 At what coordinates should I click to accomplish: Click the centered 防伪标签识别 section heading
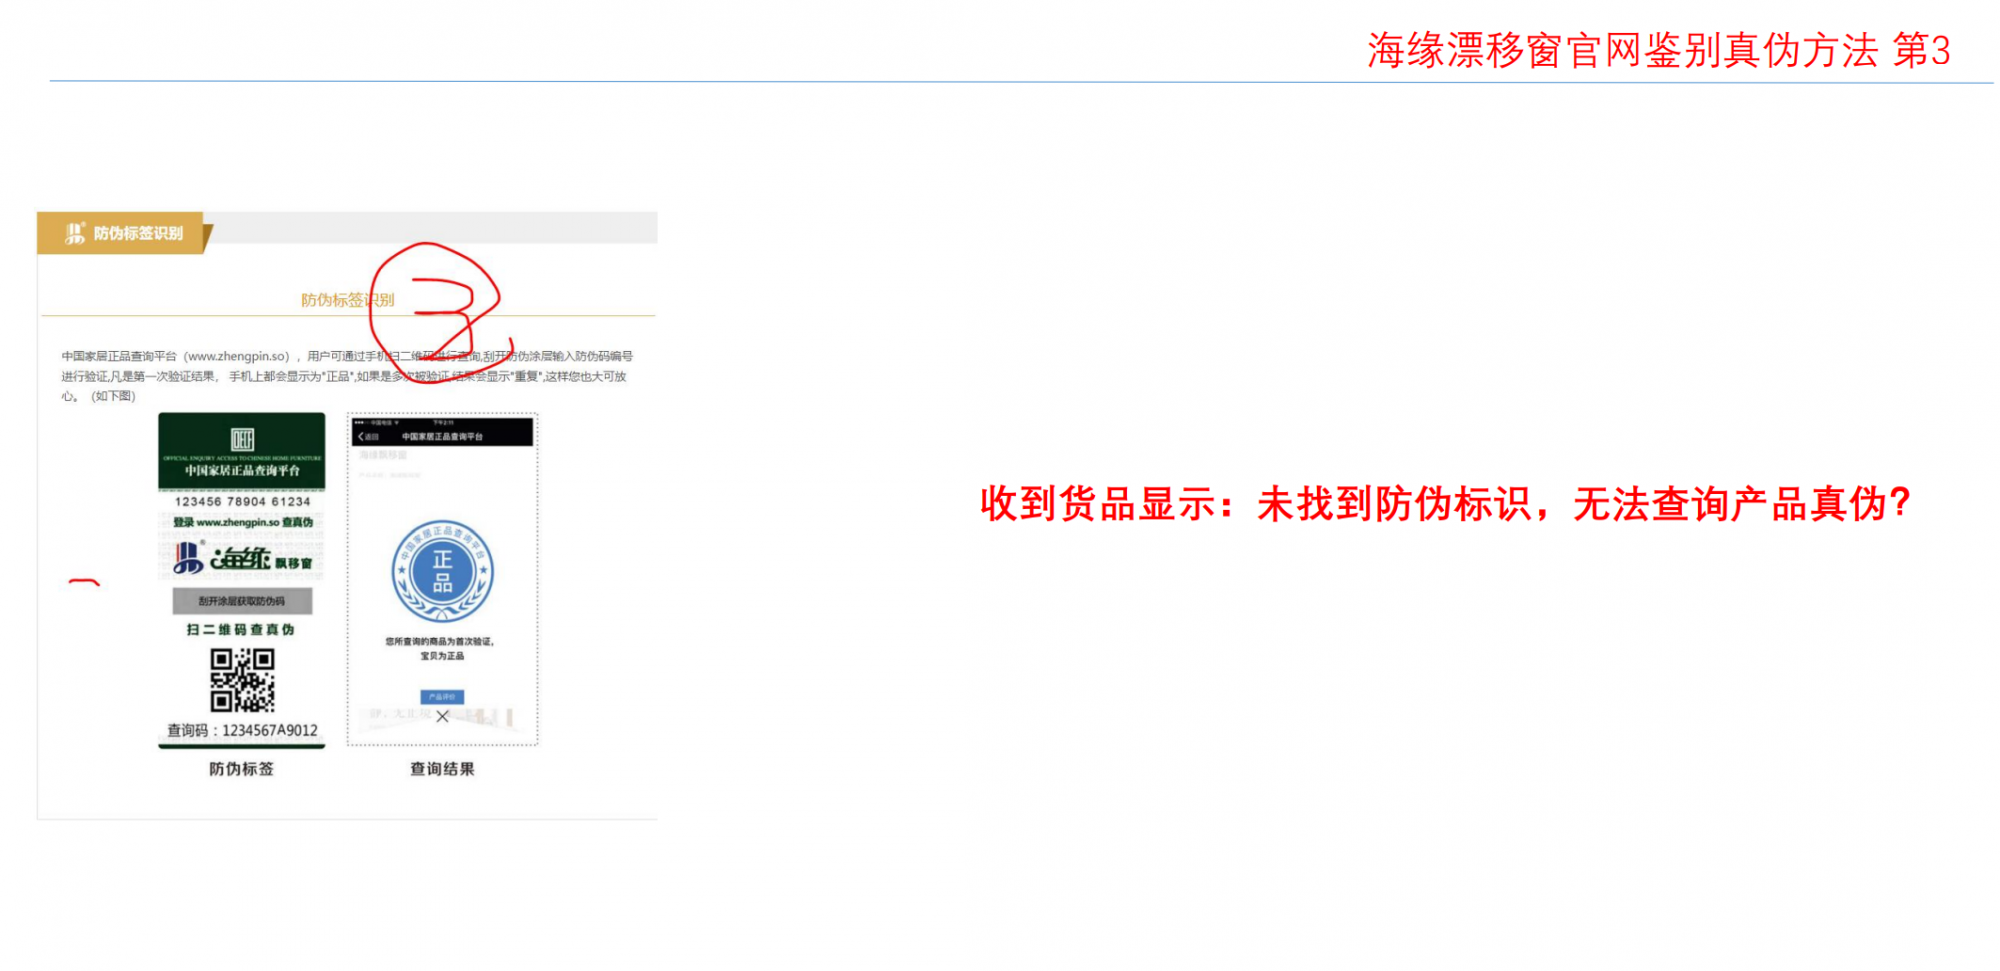click(x=346, y=300)
